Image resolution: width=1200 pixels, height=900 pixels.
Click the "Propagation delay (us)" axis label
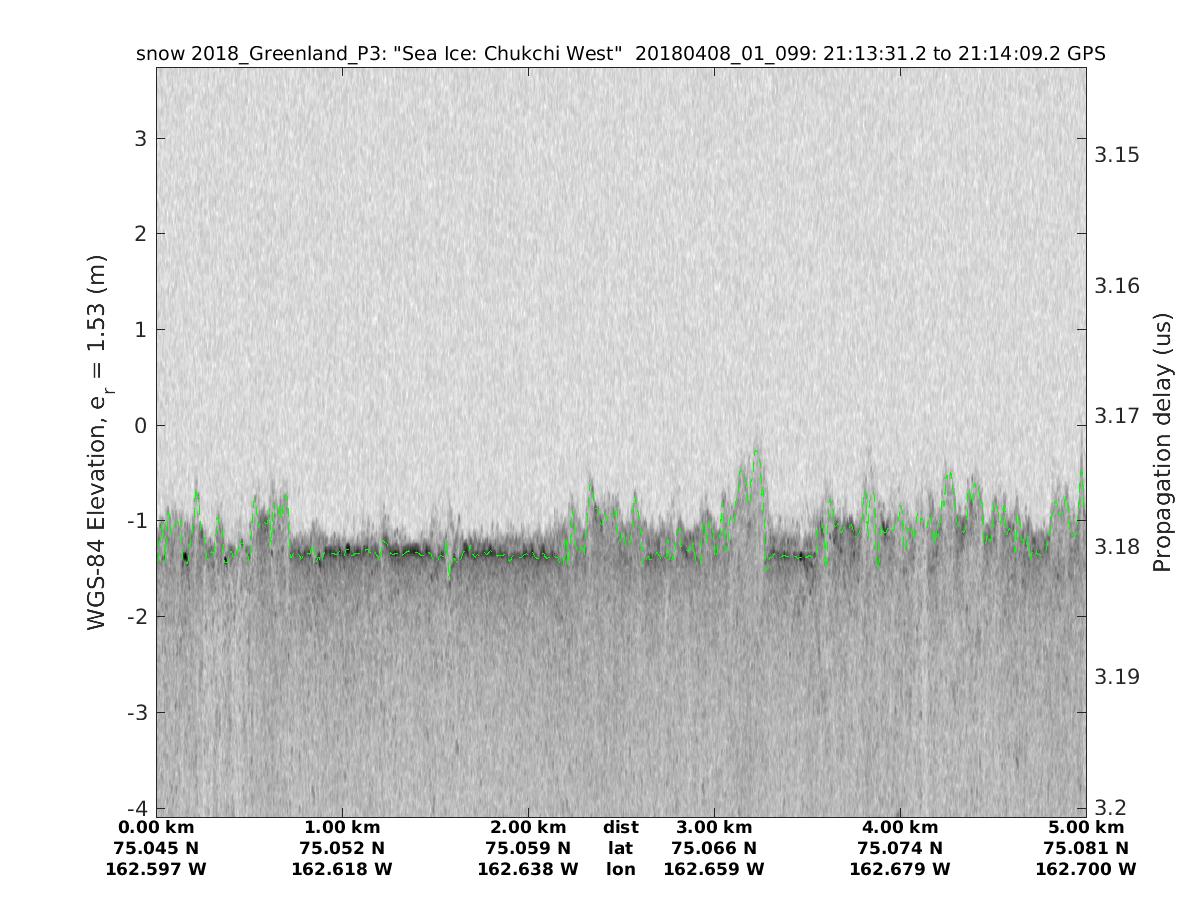[1161, 442]
